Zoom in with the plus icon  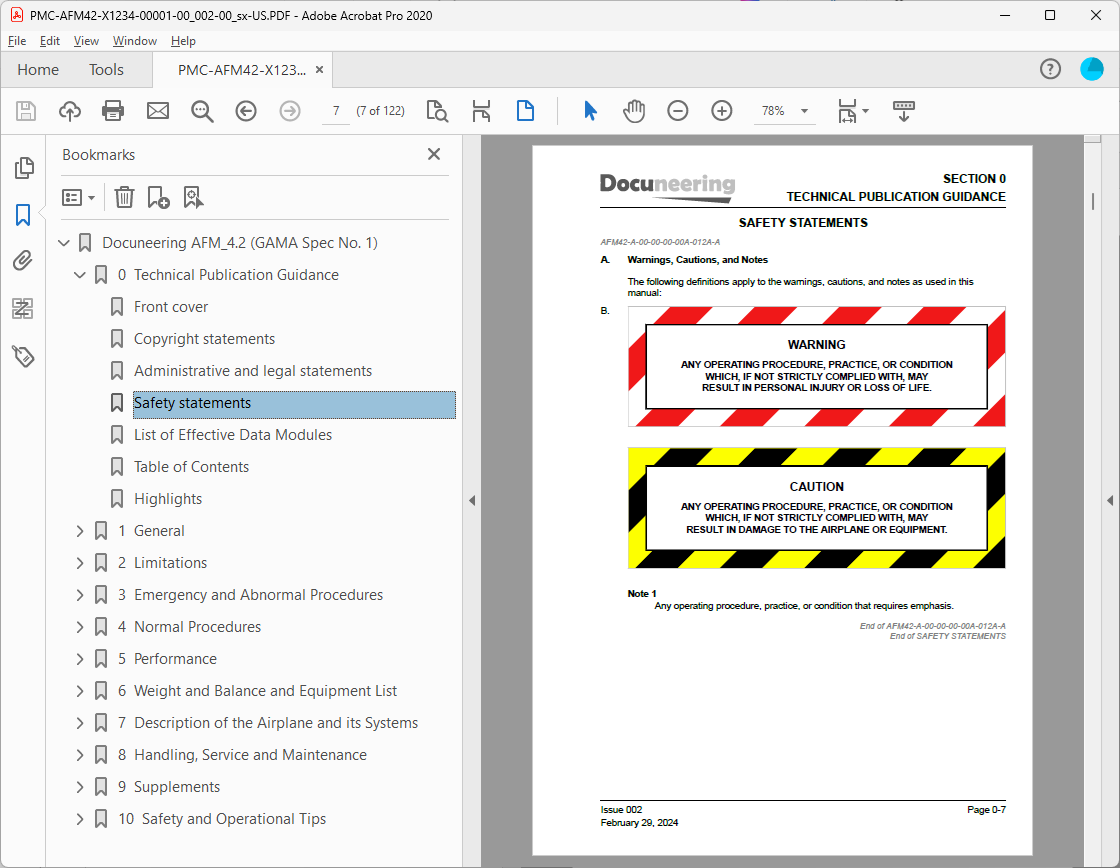coord(722,111)
